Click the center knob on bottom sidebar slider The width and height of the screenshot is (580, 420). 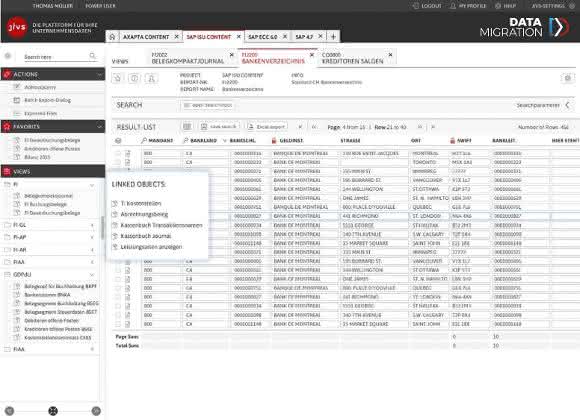click(53, 411)
